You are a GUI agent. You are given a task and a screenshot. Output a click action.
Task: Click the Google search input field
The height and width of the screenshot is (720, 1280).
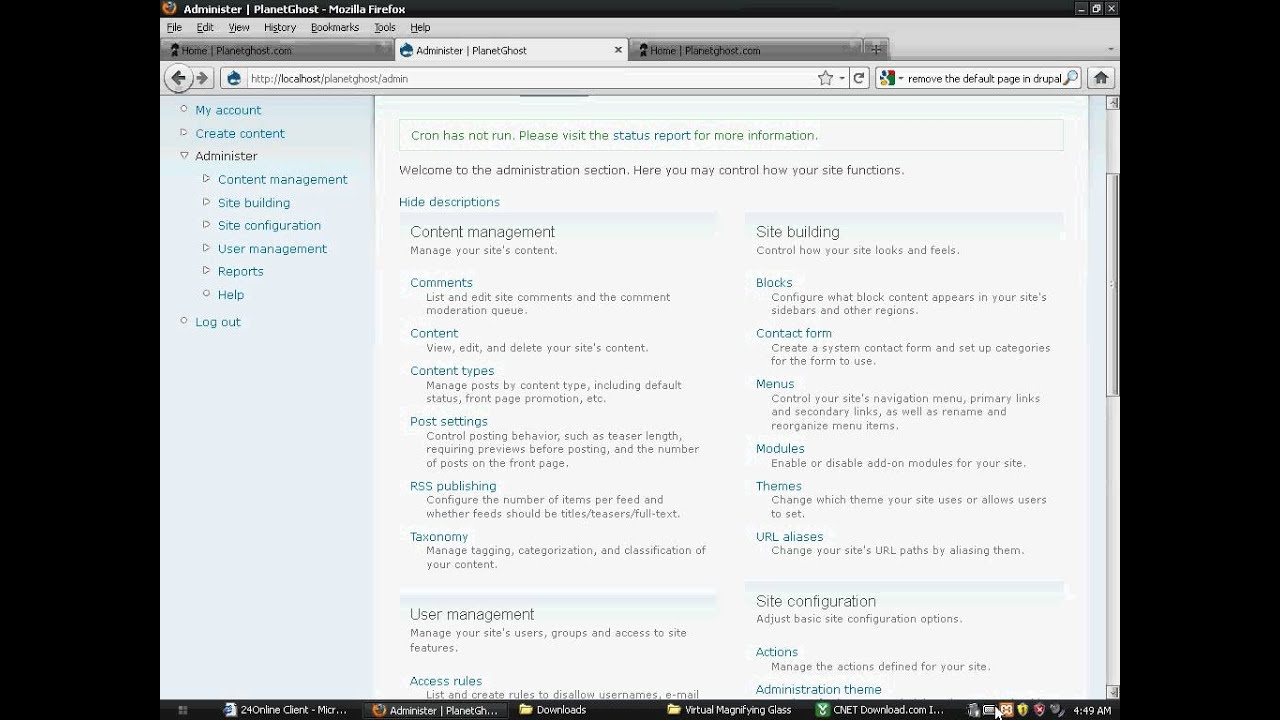984,78
